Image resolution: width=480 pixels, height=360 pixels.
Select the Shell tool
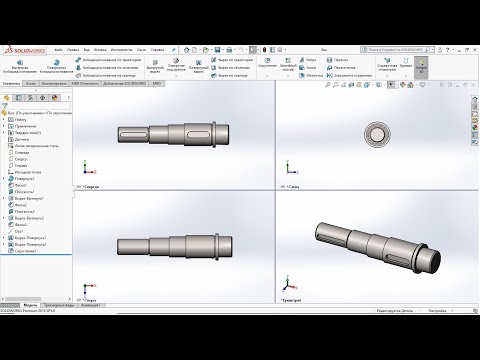[311, 76]
